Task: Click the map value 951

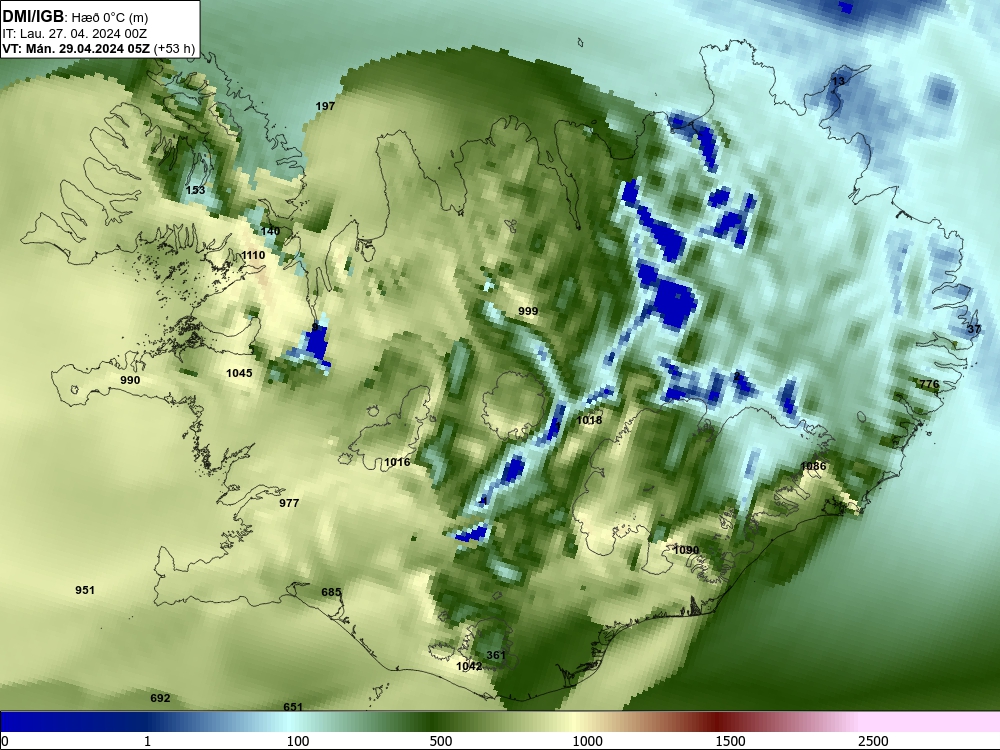Action: (85, 591)
